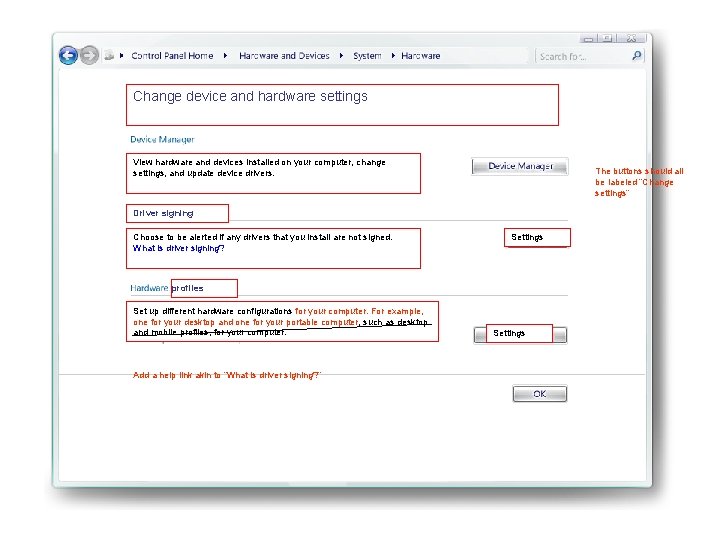This screenshot has height=540, width=720.
Task: Expand the arrow after Control Panel Home
Action: point(225,56)
